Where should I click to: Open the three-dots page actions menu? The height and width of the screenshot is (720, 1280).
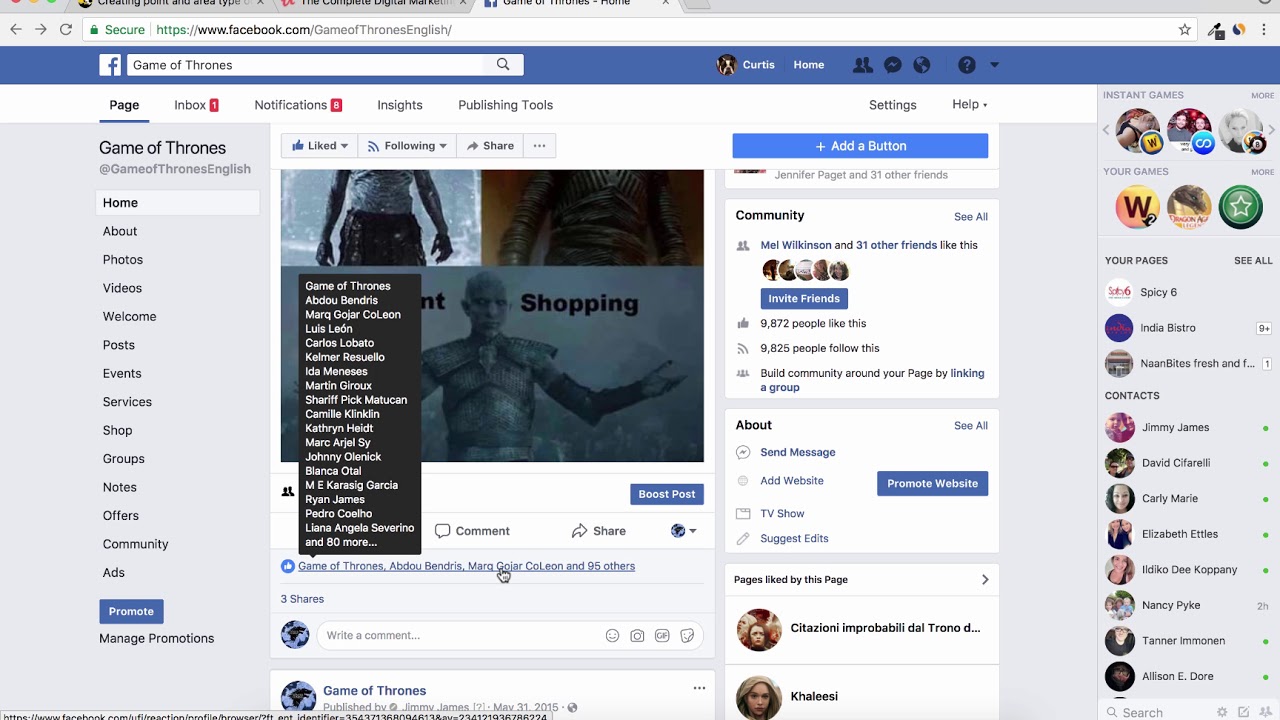pyautogui.click(x=539, y=146)
